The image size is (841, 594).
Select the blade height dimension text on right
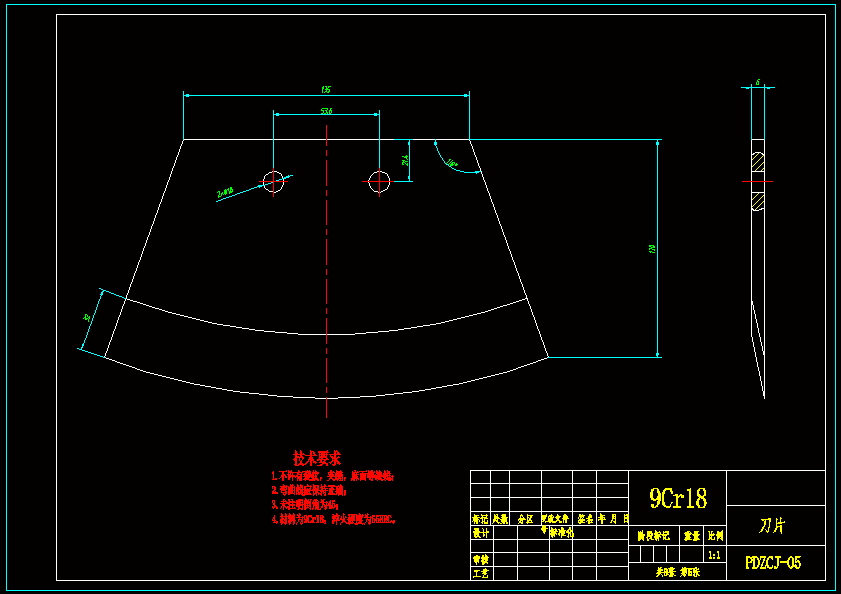(x=652, y=249)
